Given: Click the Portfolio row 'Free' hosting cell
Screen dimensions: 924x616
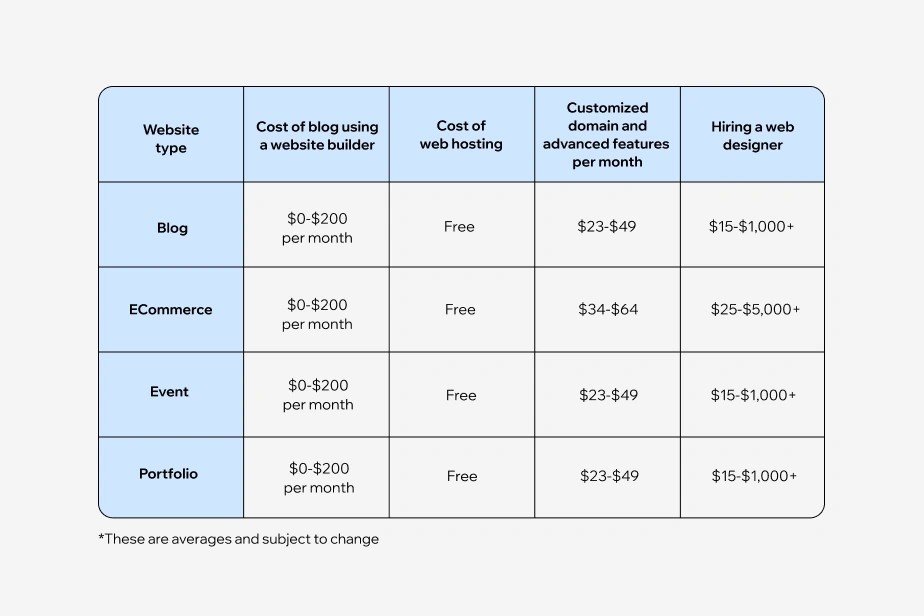Looking at the screenshot, I should [x=462, y=476].
